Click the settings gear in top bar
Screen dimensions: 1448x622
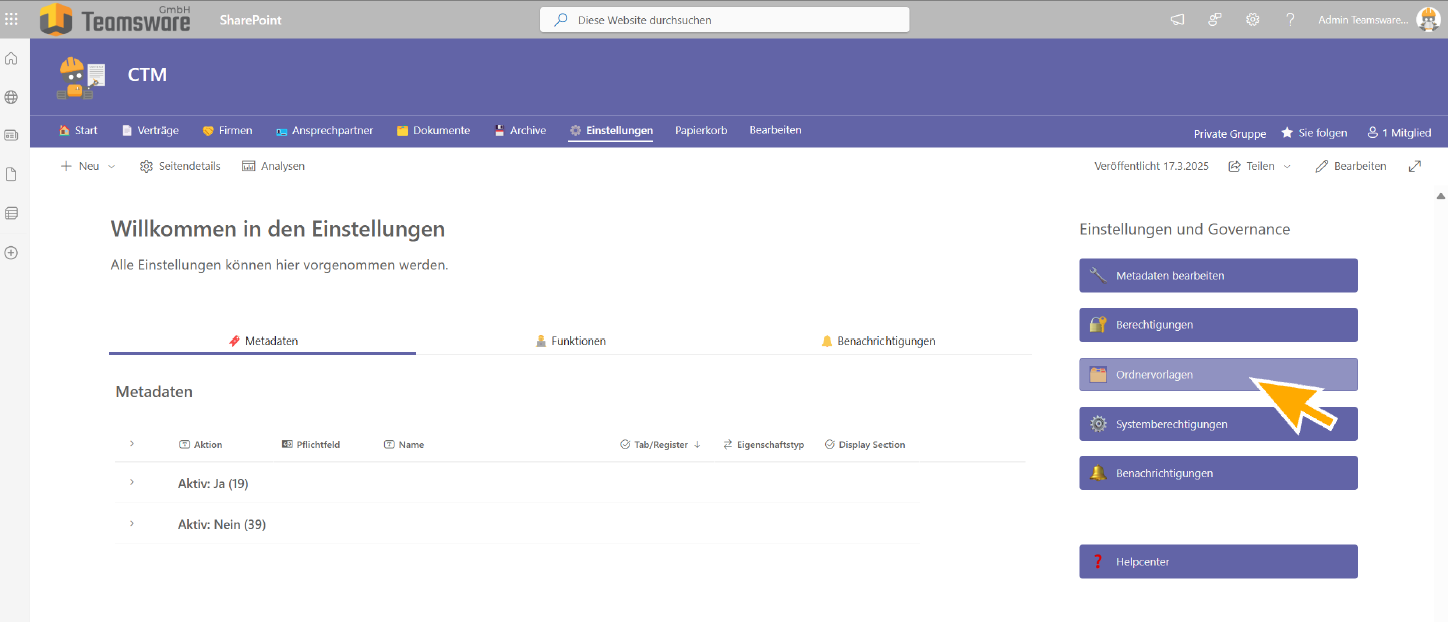tap(1252, 20)
